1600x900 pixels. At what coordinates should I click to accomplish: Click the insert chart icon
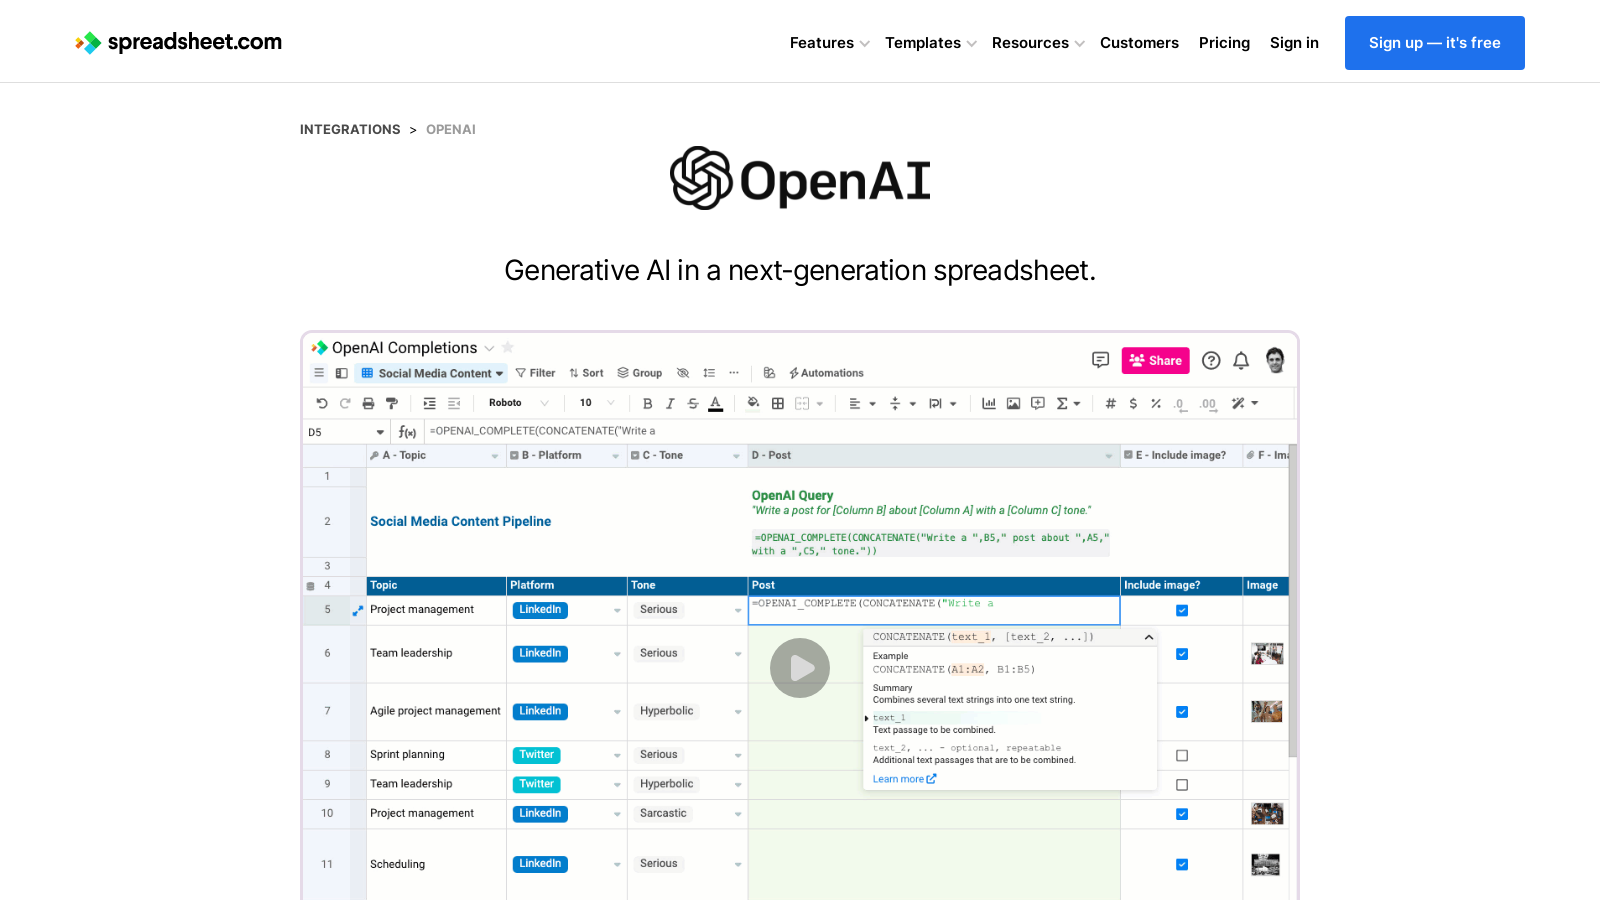(x=989, y=404)
